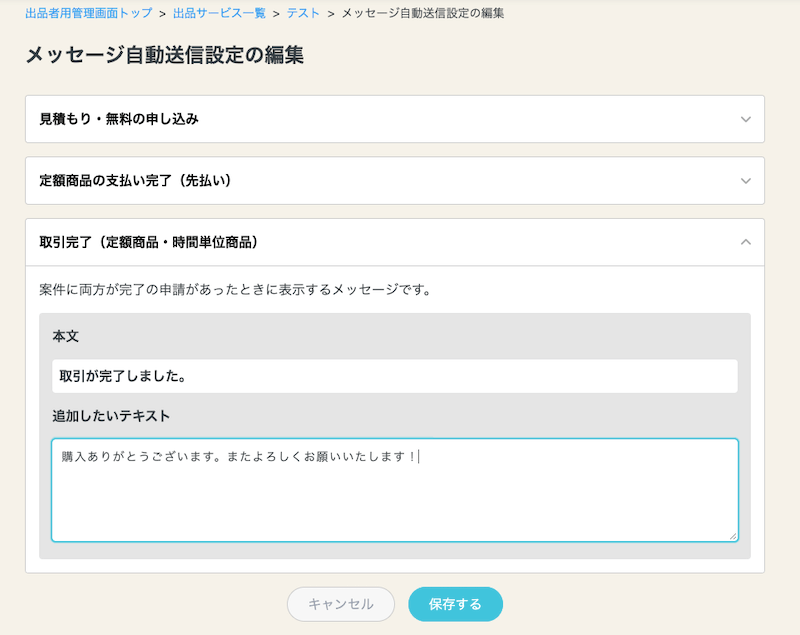The width and height of the screenshot is (800, 635).
Task: Click the 本文 field label
Action: point(66,337)
